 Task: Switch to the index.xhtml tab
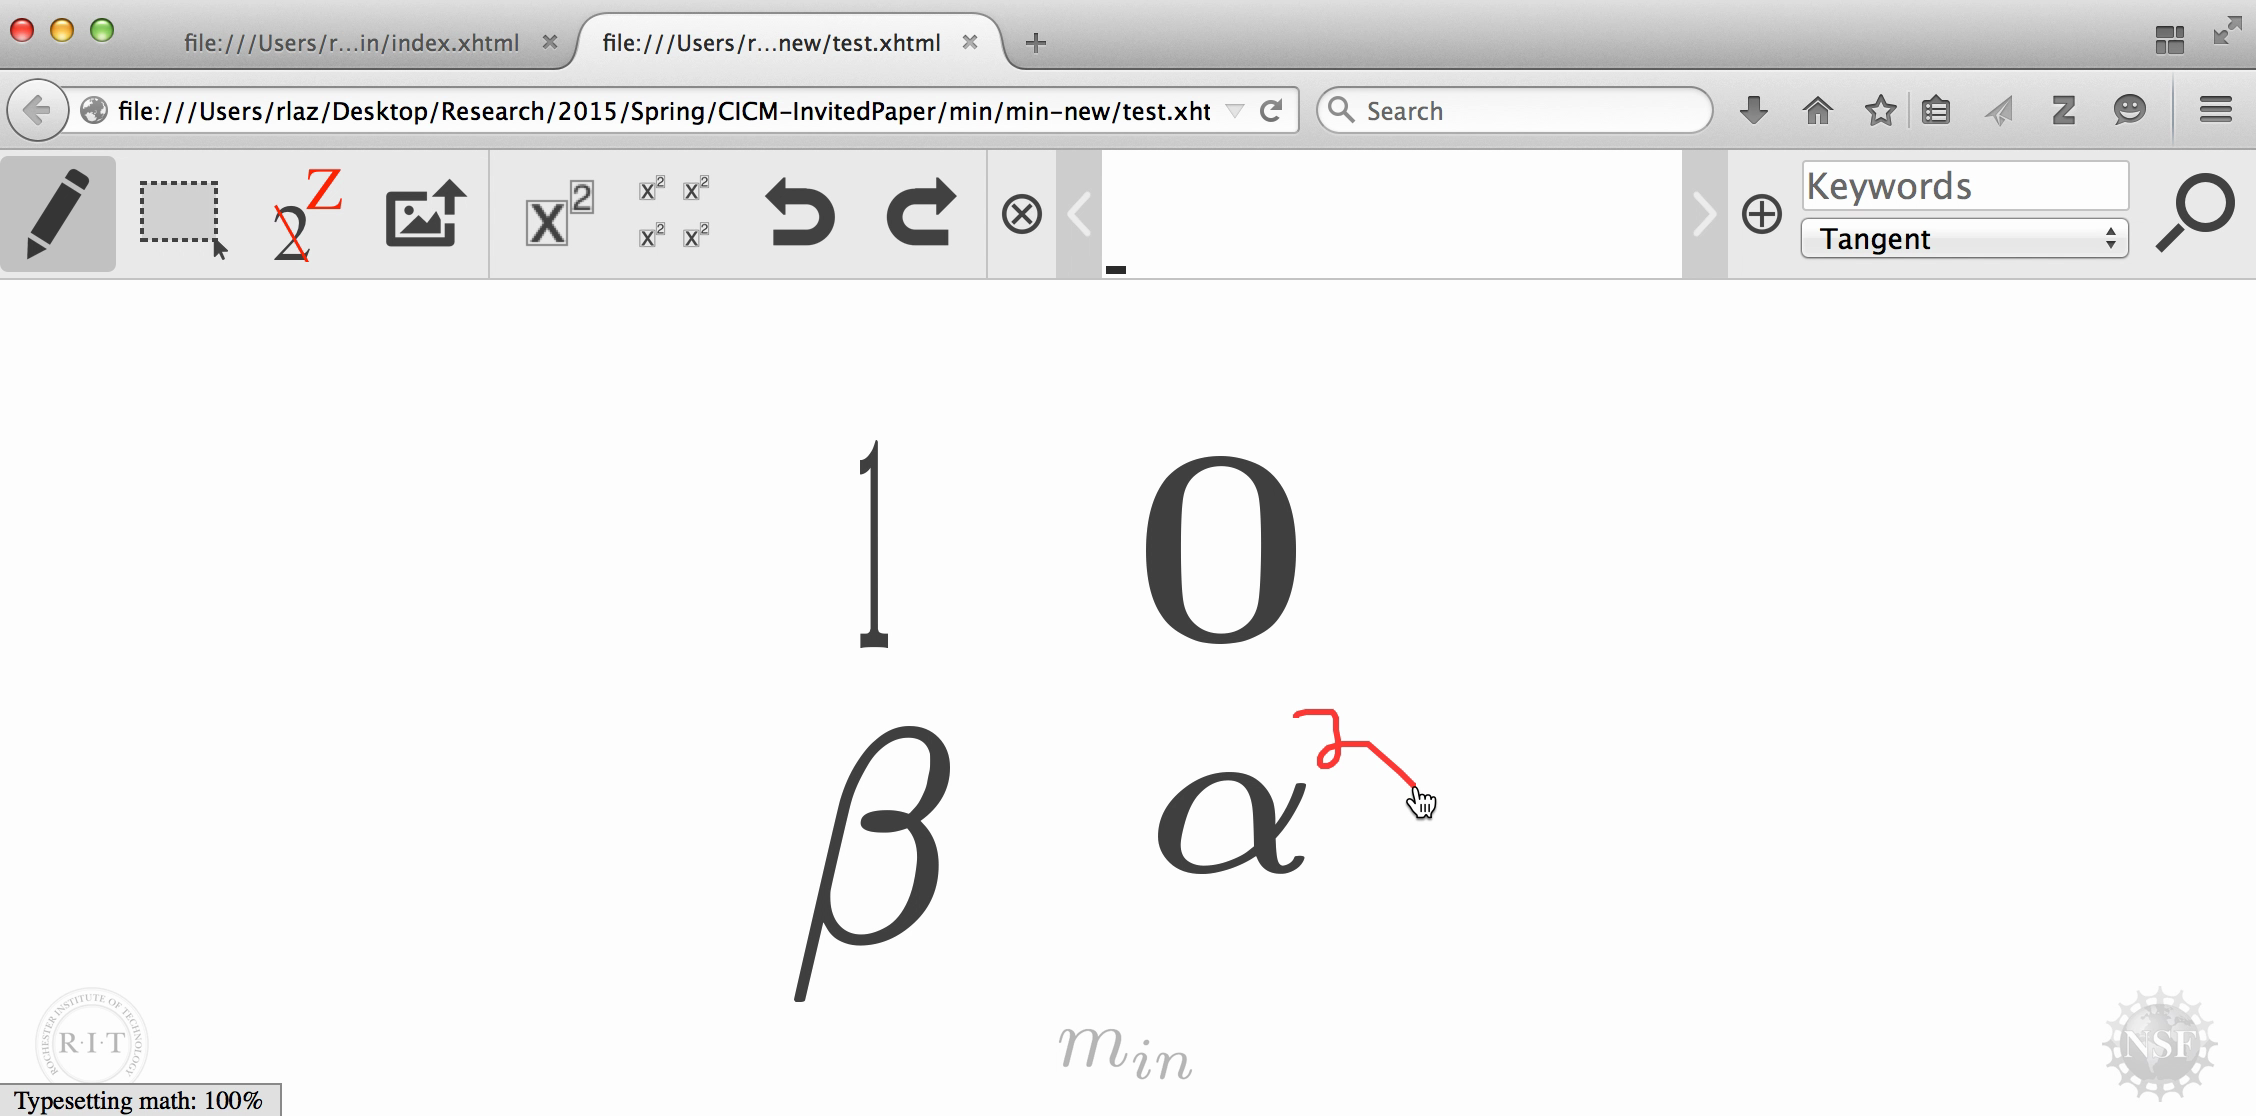351,43
